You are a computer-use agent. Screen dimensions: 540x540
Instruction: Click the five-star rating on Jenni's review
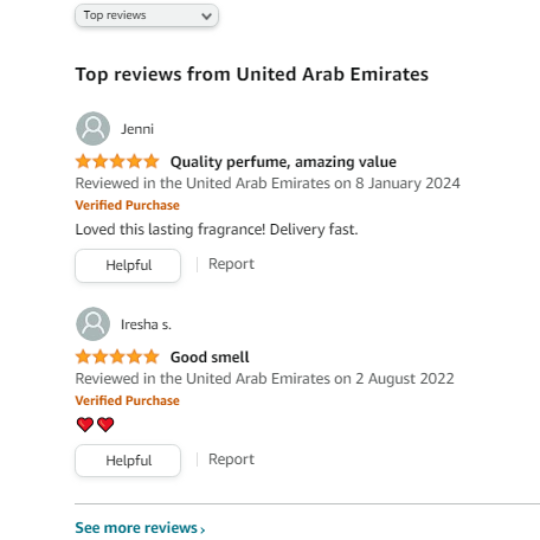[117, 161]
